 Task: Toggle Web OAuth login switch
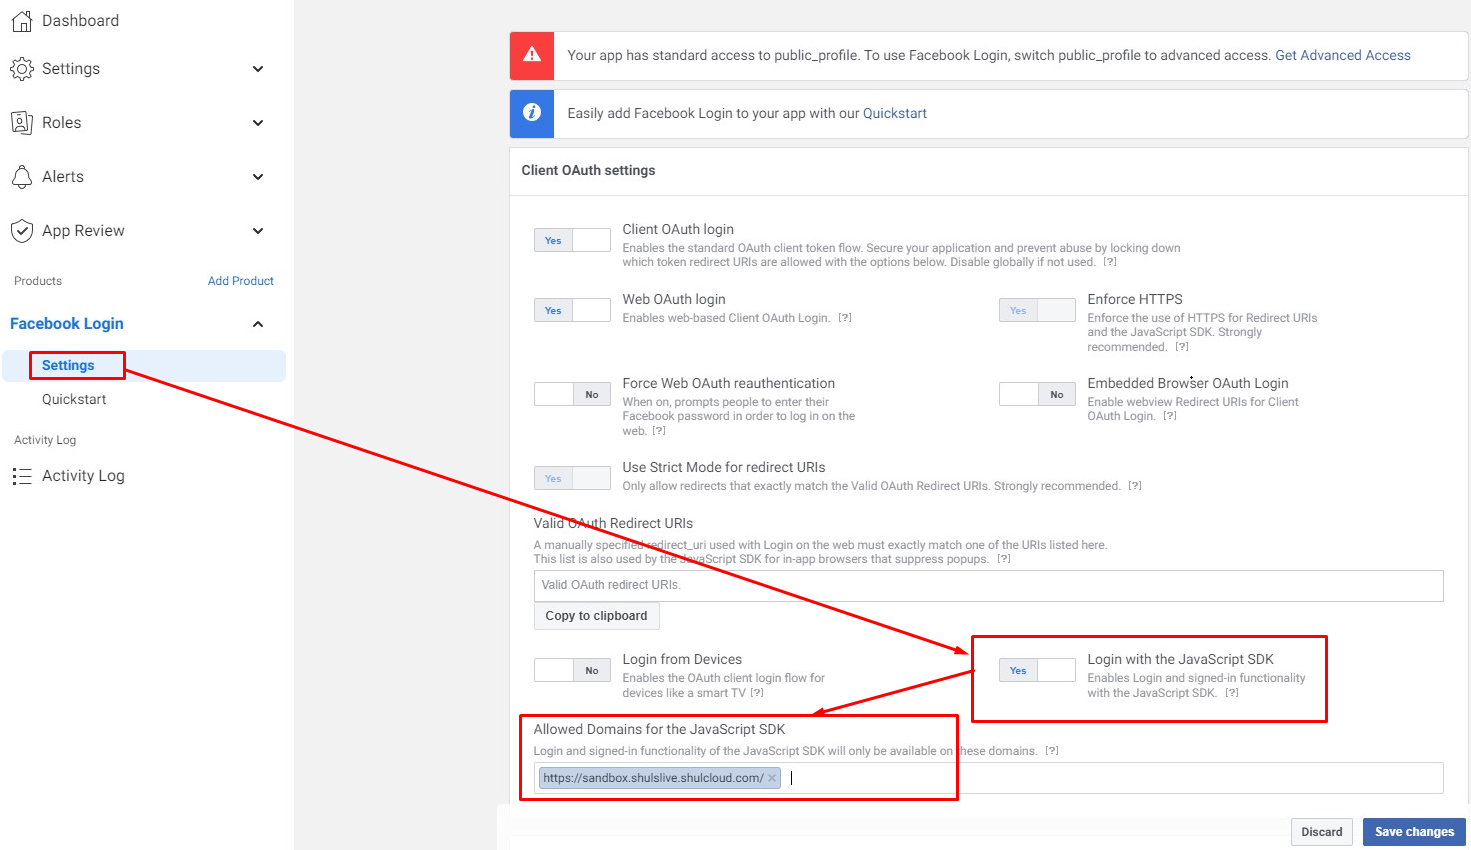572,311
